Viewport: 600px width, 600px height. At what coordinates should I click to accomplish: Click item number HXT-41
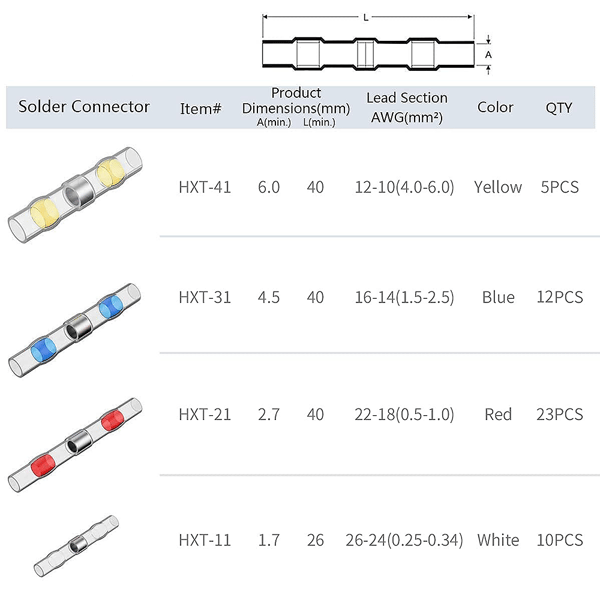tap(205, 187)
